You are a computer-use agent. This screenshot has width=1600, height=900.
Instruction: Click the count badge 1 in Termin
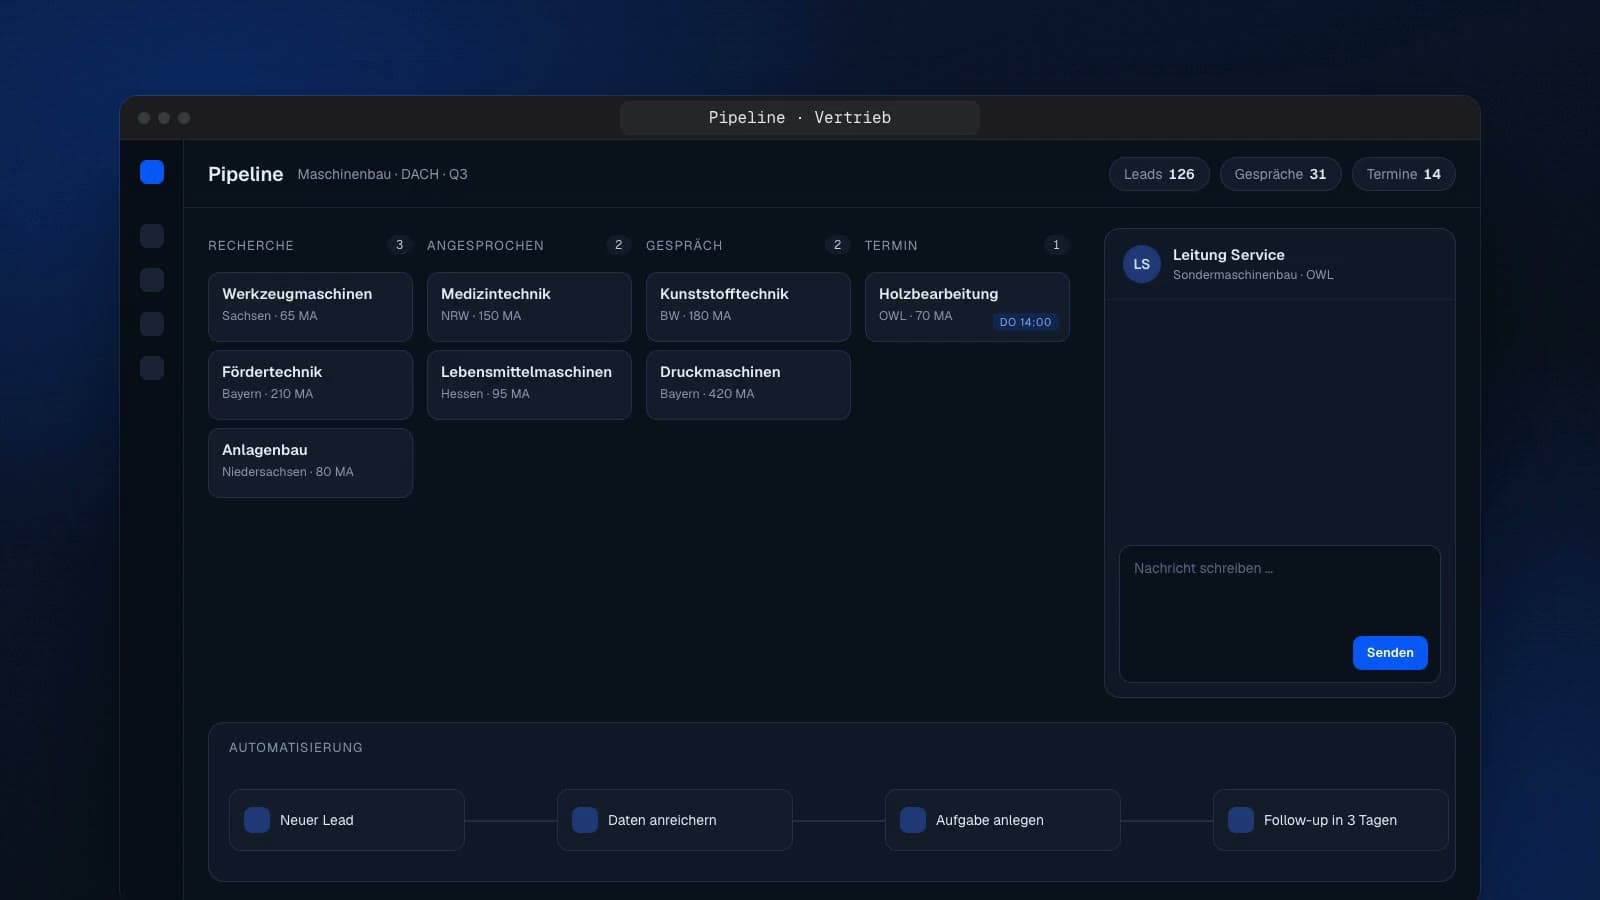pos(1056,245)
